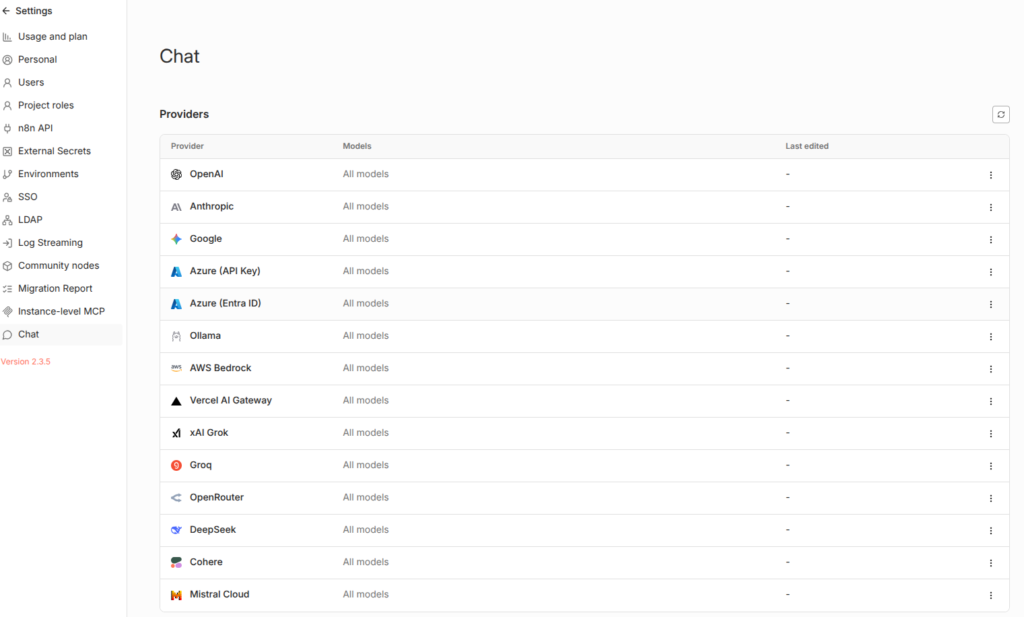This screenshot has width=1024, height=617.
Task: Click the OpenAI provider logo icon
Action: [176, 174]
